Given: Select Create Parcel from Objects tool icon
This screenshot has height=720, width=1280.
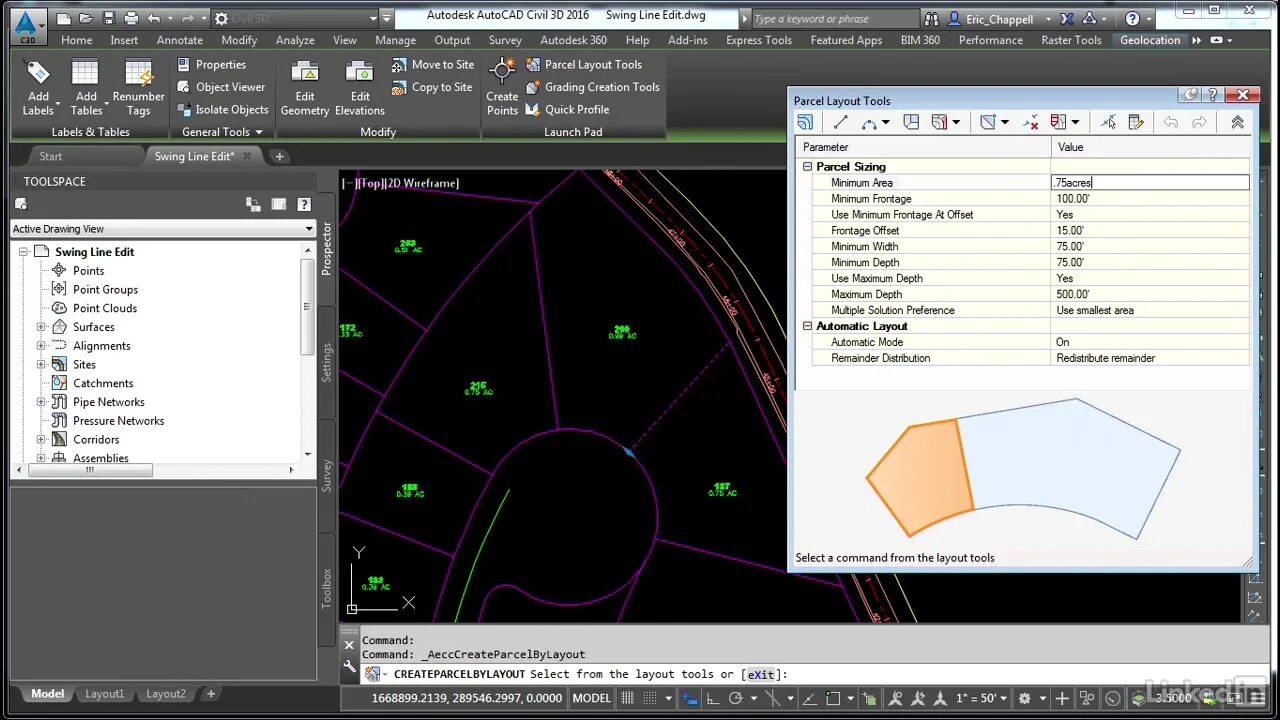Looking at the screenshot, I should (806, 122).
